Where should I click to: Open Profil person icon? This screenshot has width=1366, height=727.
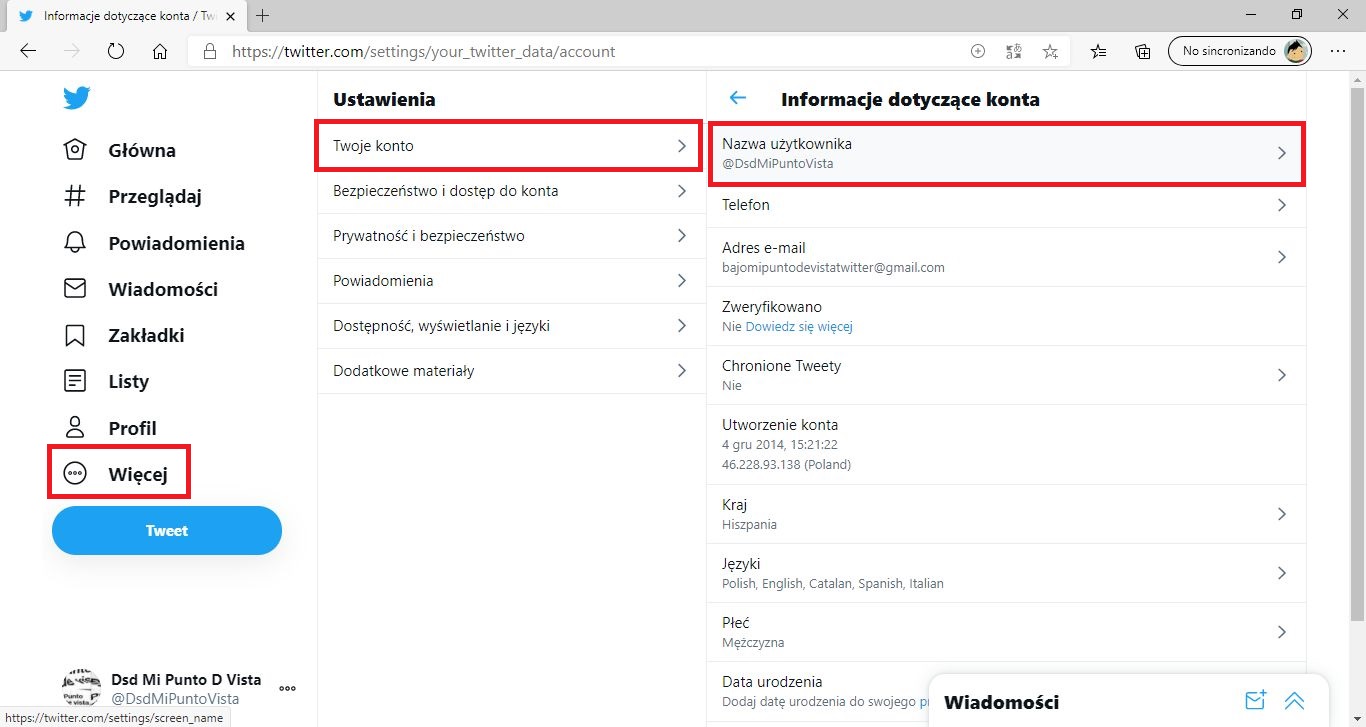point(75,427)
